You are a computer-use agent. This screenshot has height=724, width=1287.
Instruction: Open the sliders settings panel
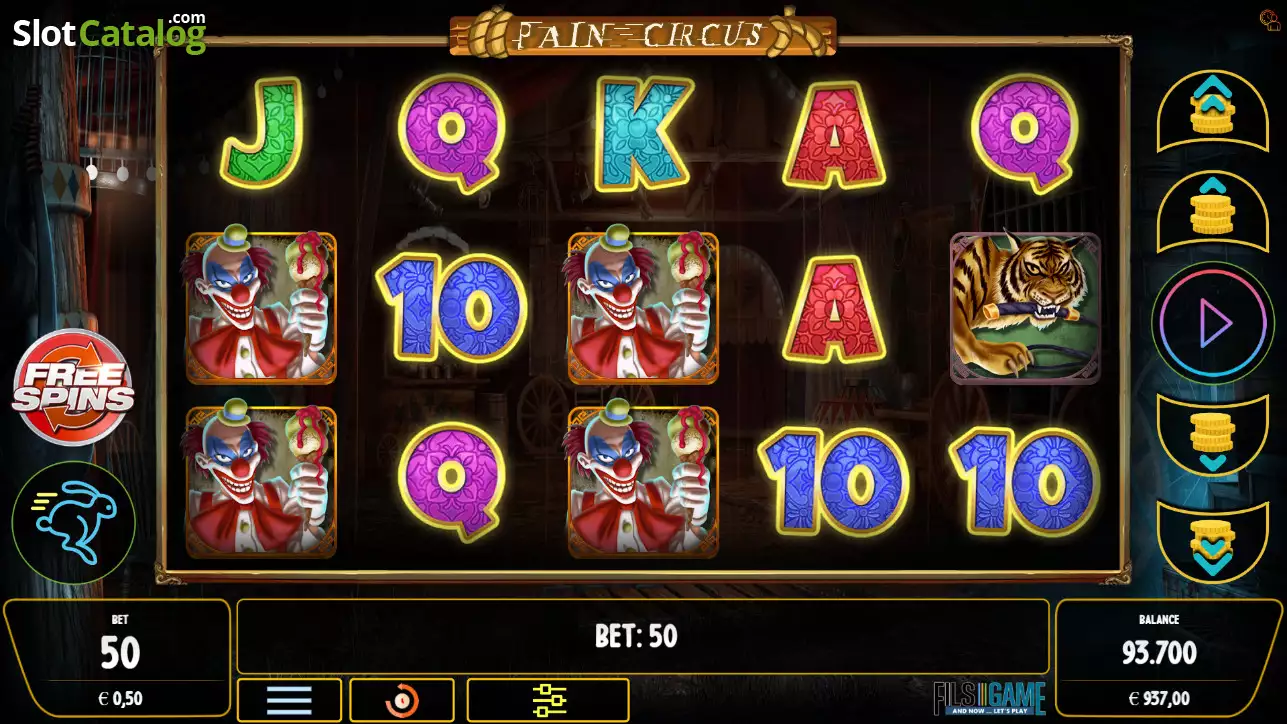click(548, 700)
